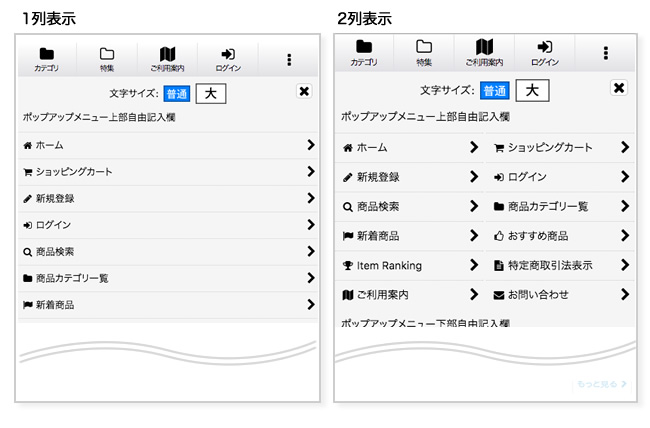This screenshot has width=650, height=428.
Task: Open ログイン item in 2列表示 menu grid
Action: [560, 177]
